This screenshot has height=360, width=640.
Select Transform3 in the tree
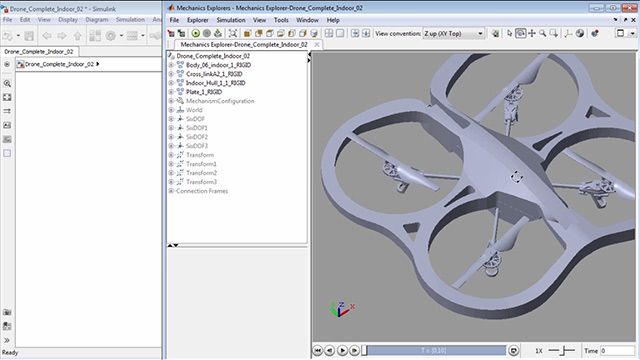(201, 182)
